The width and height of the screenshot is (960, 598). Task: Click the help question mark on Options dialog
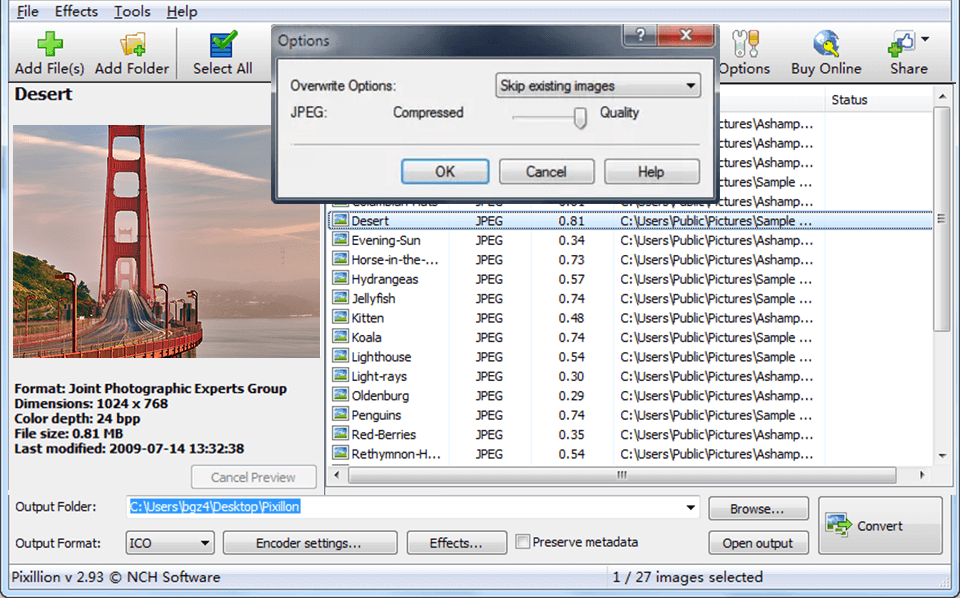[x=639, y=33]
